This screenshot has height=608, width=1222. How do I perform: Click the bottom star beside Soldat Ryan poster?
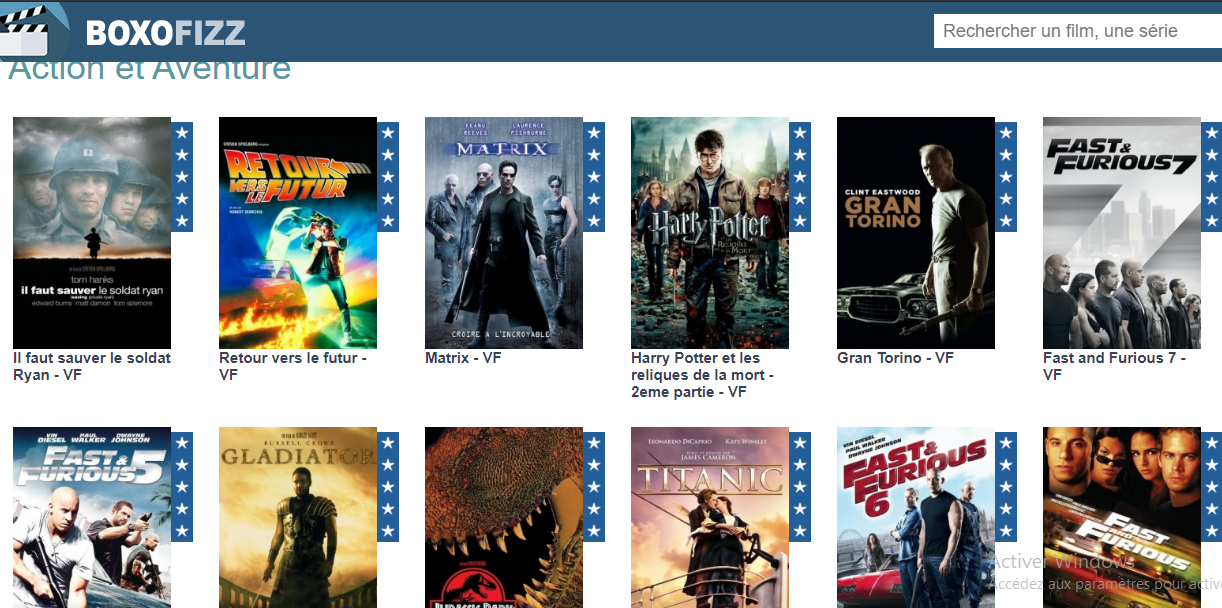182,220
